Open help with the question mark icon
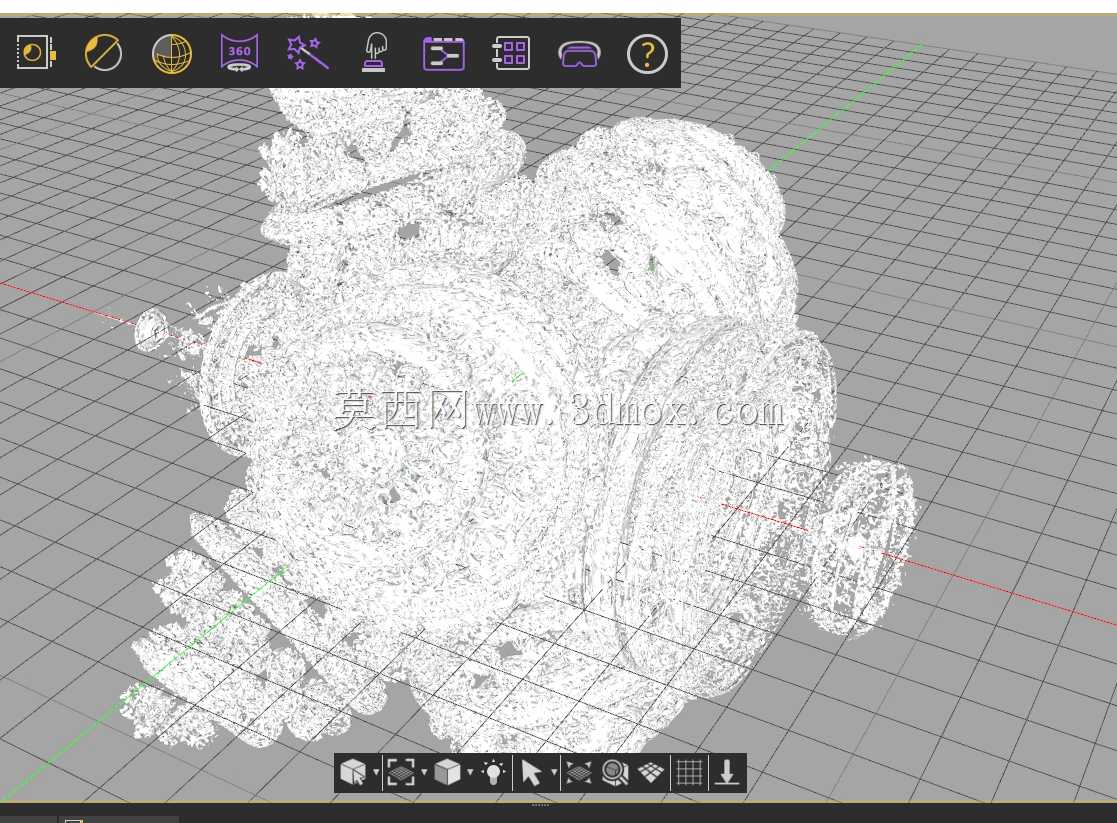 pyautogui.click(x=647, y=54)
